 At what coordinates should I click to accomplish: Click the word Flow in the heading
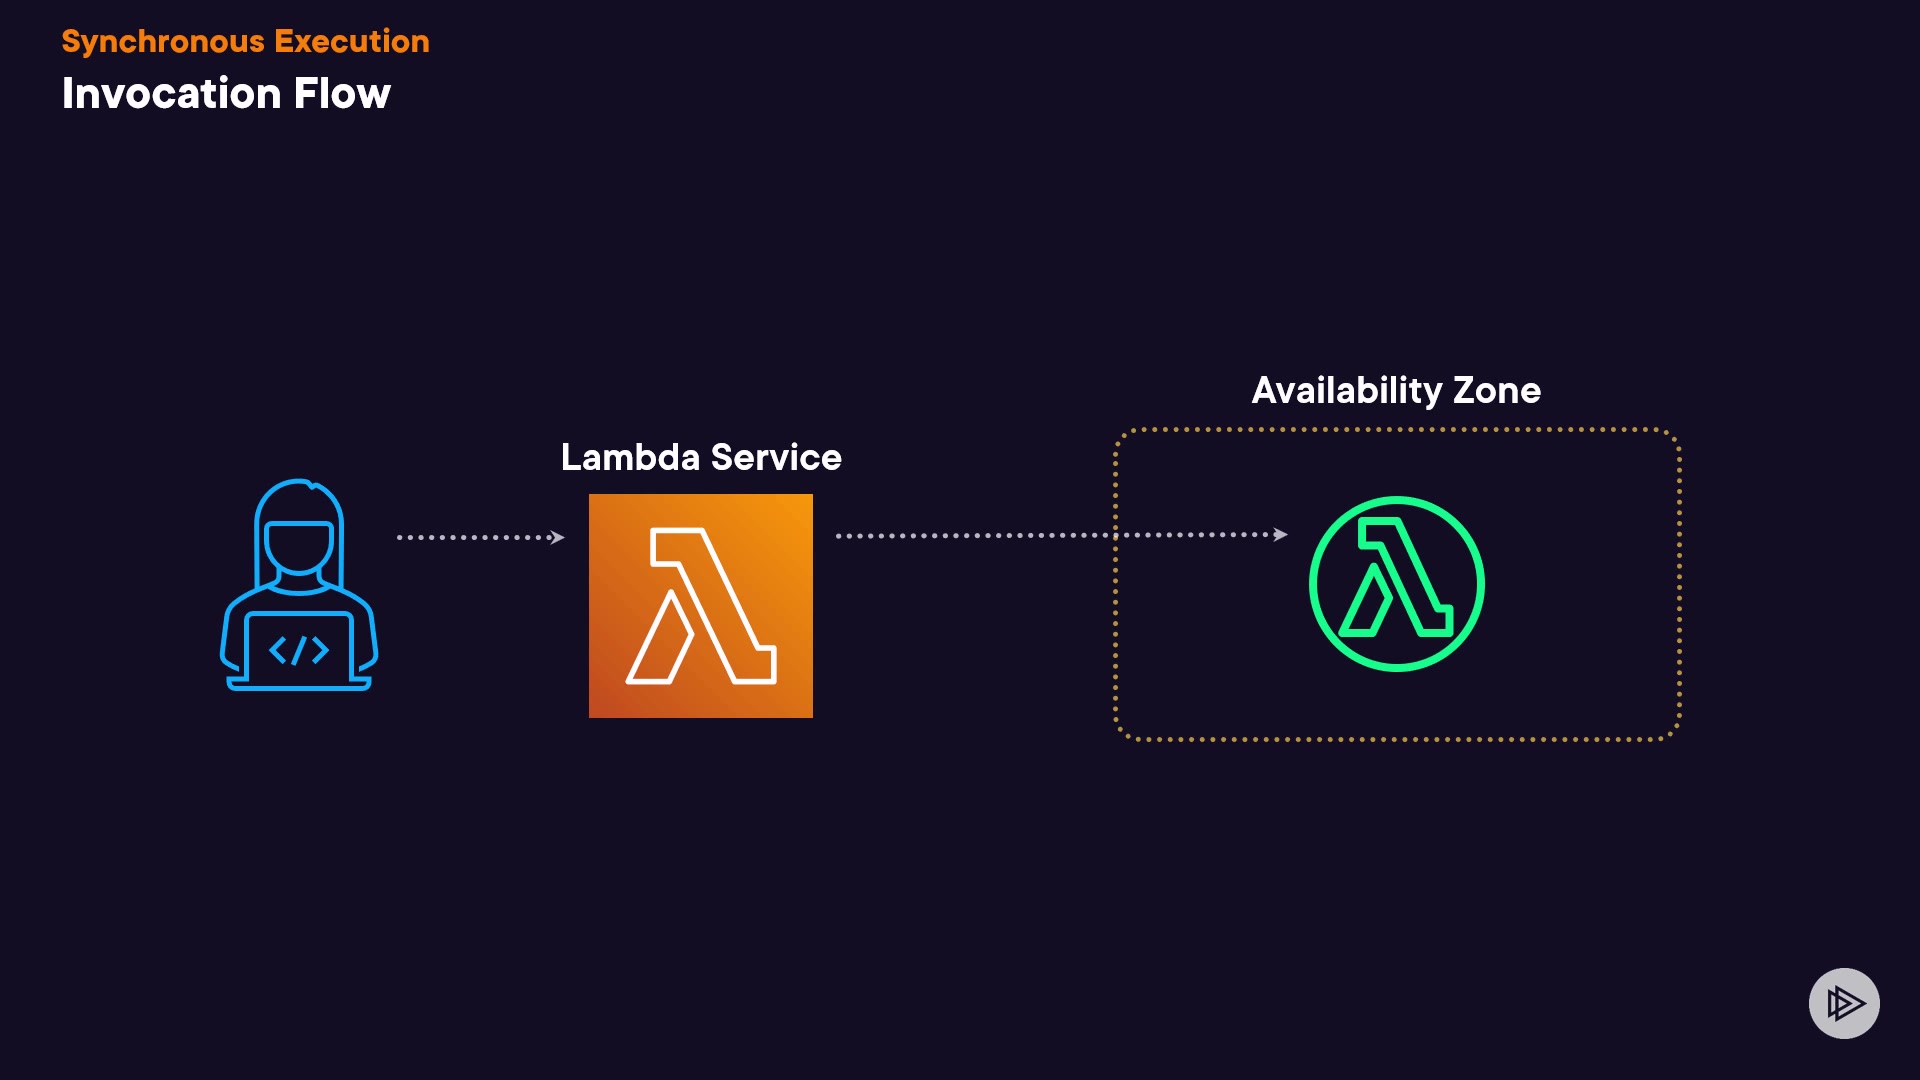click(342, 94)
